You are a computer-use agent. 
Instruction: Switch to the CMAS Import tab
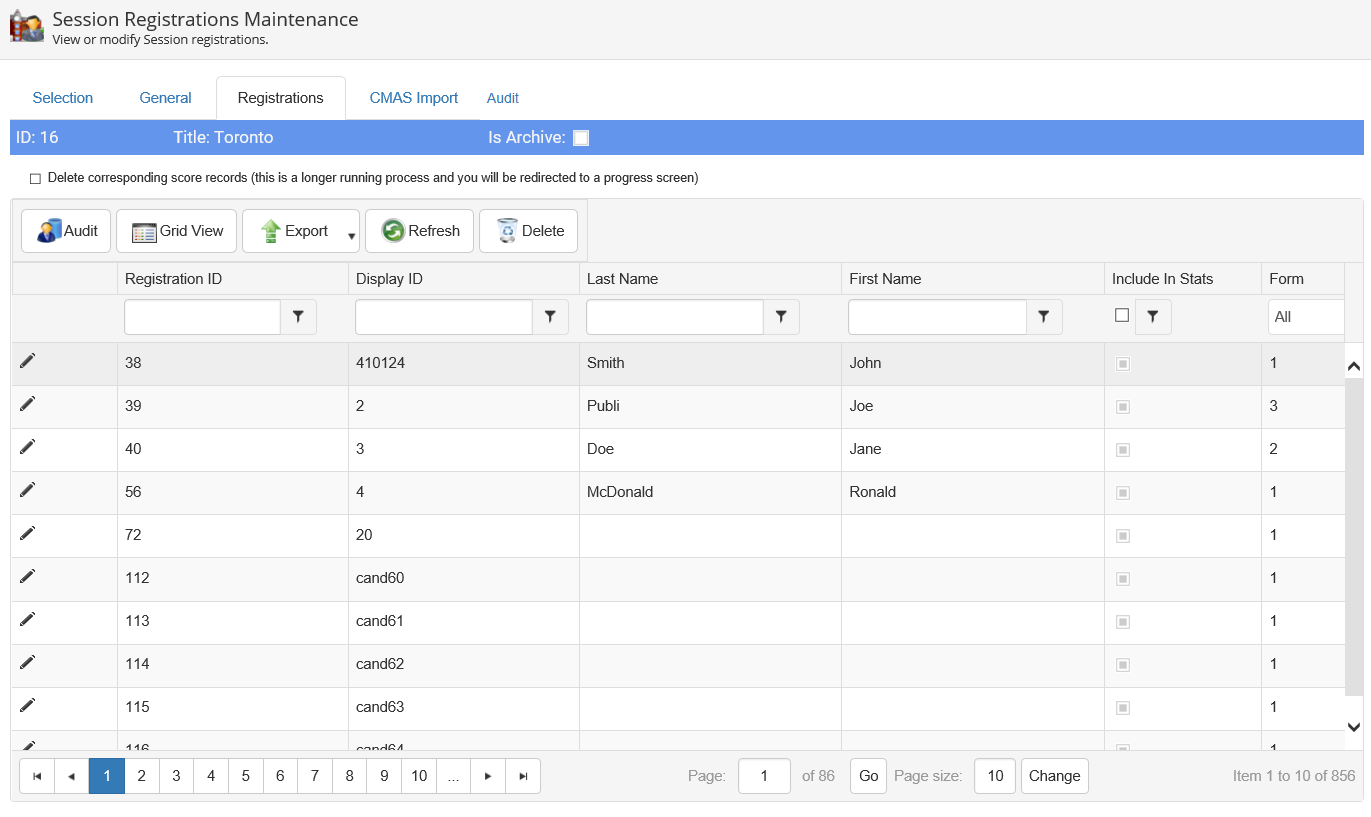click(x=414, y=98)
